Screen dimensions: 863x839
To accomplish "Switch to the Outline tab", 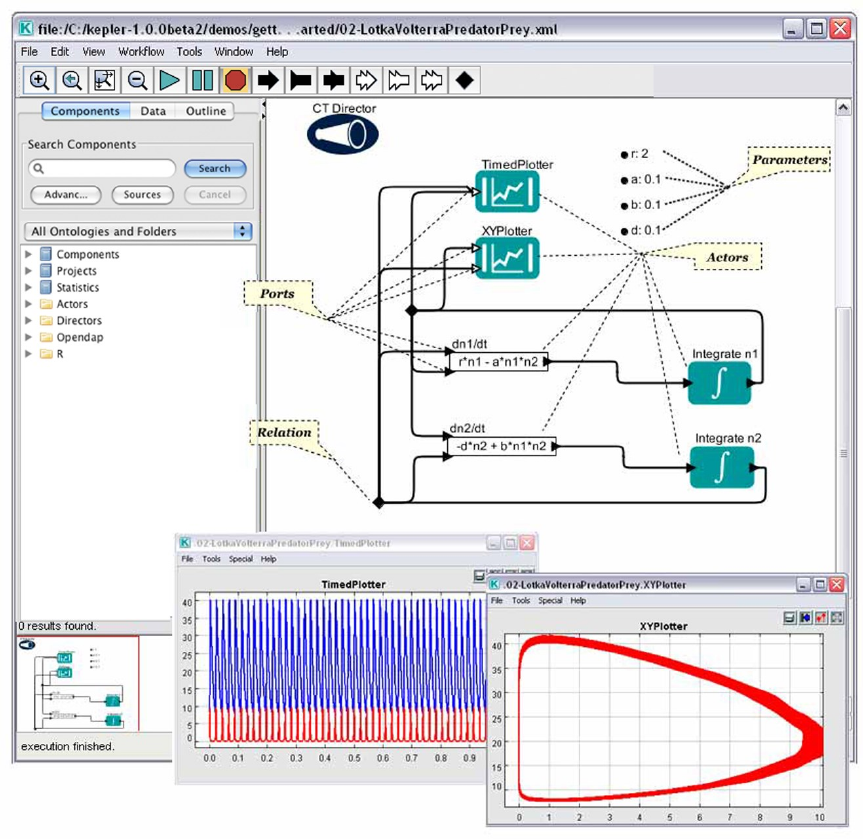I will pos(206,111).
